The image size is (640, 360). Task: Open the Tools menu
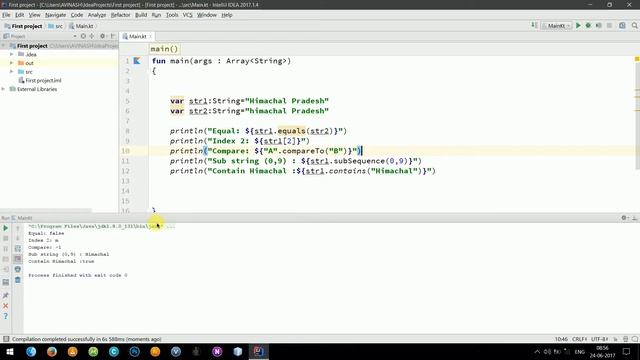tap(172, 15)
